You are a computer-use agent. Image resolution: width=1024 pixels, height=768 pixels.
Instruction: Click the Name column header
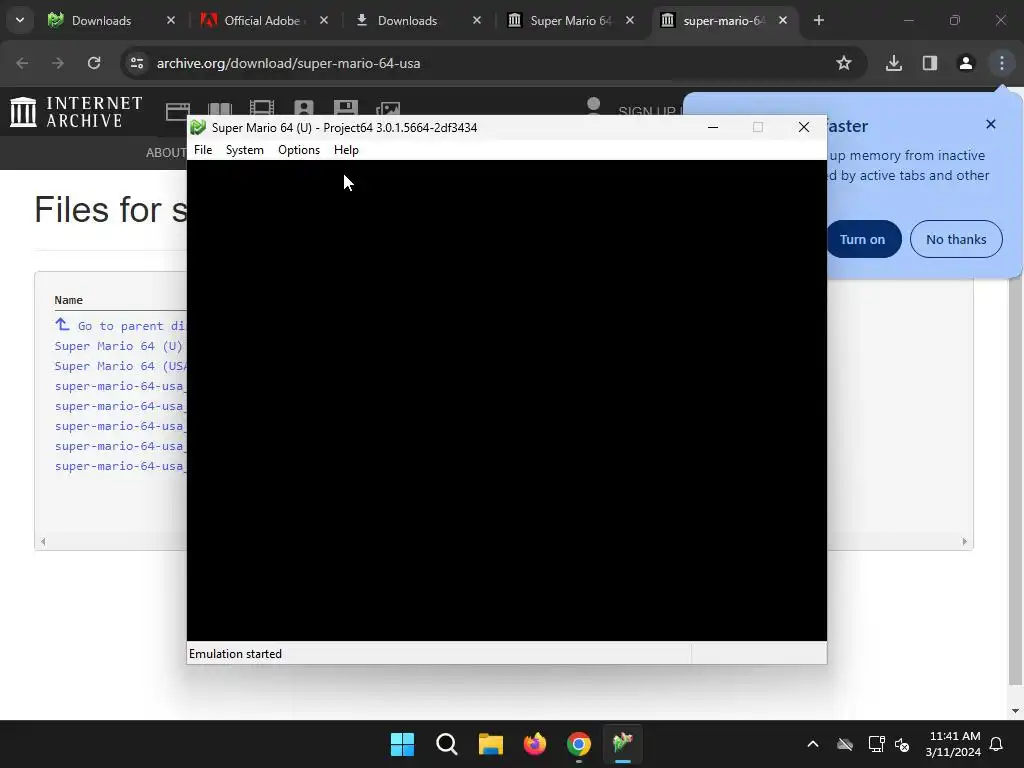(69, 300)
